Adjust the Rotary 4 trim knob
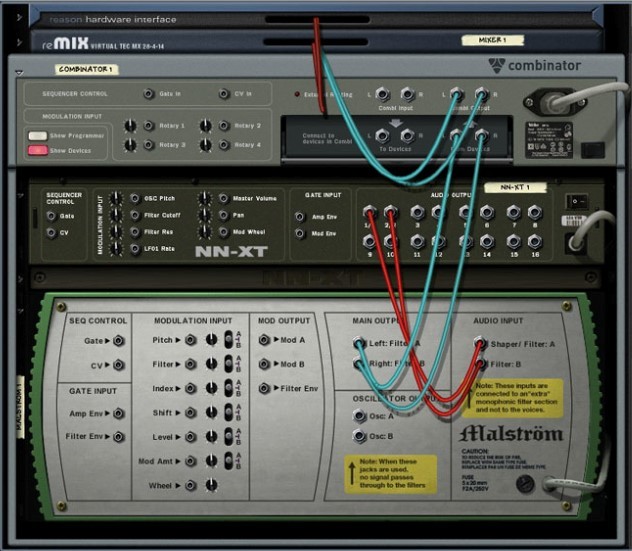The image size is (632, 551). pos(206,145)
